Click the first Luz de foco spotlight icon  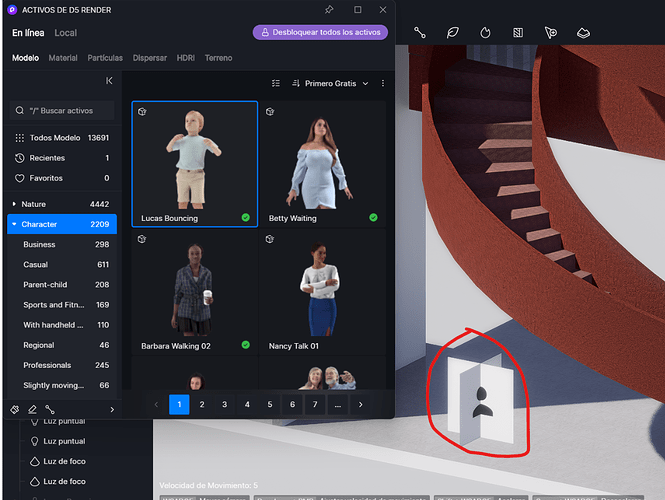(35, 461)
